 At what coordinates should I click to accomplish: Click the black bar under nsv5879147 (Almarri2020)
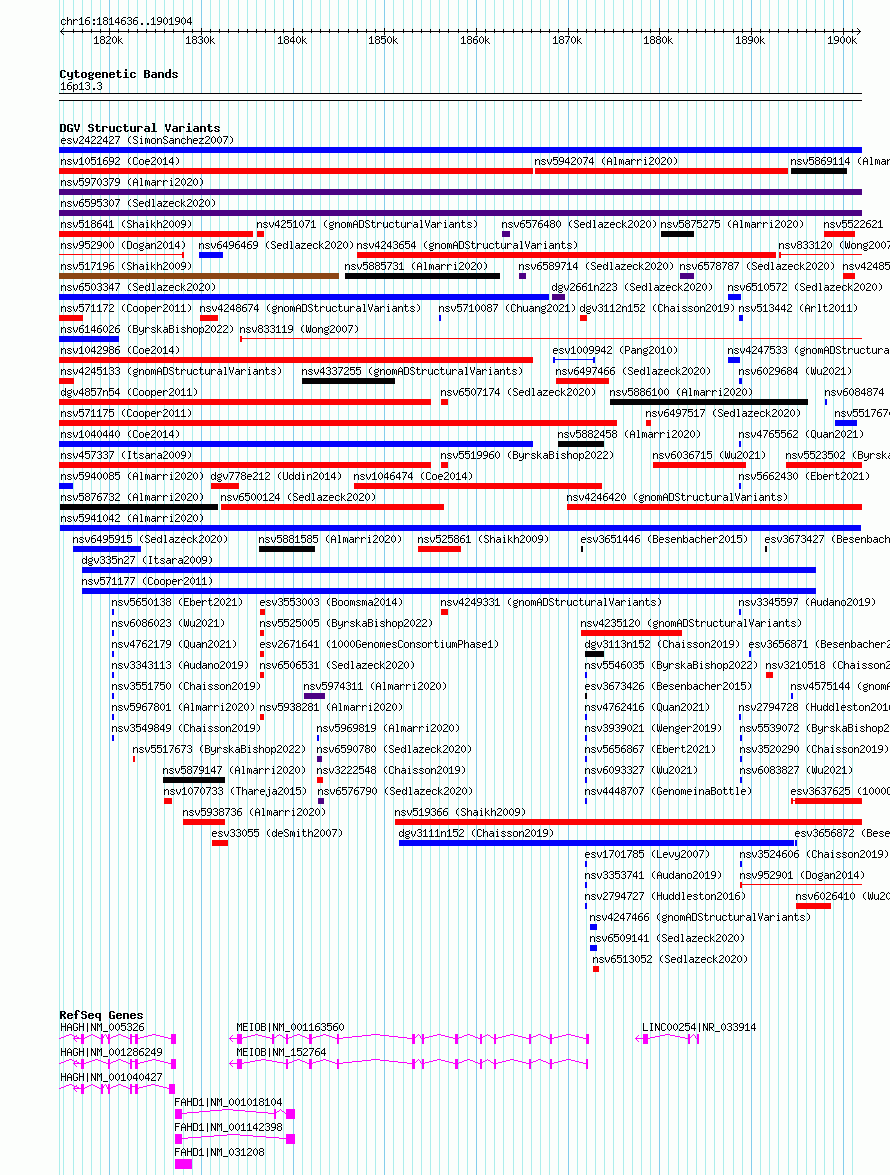point(194,779)
